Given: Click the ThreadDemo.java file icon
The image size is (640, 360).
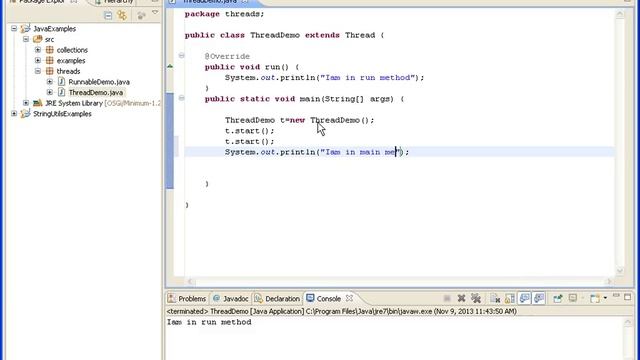Looking at the screenshot, I should point(61,92).
